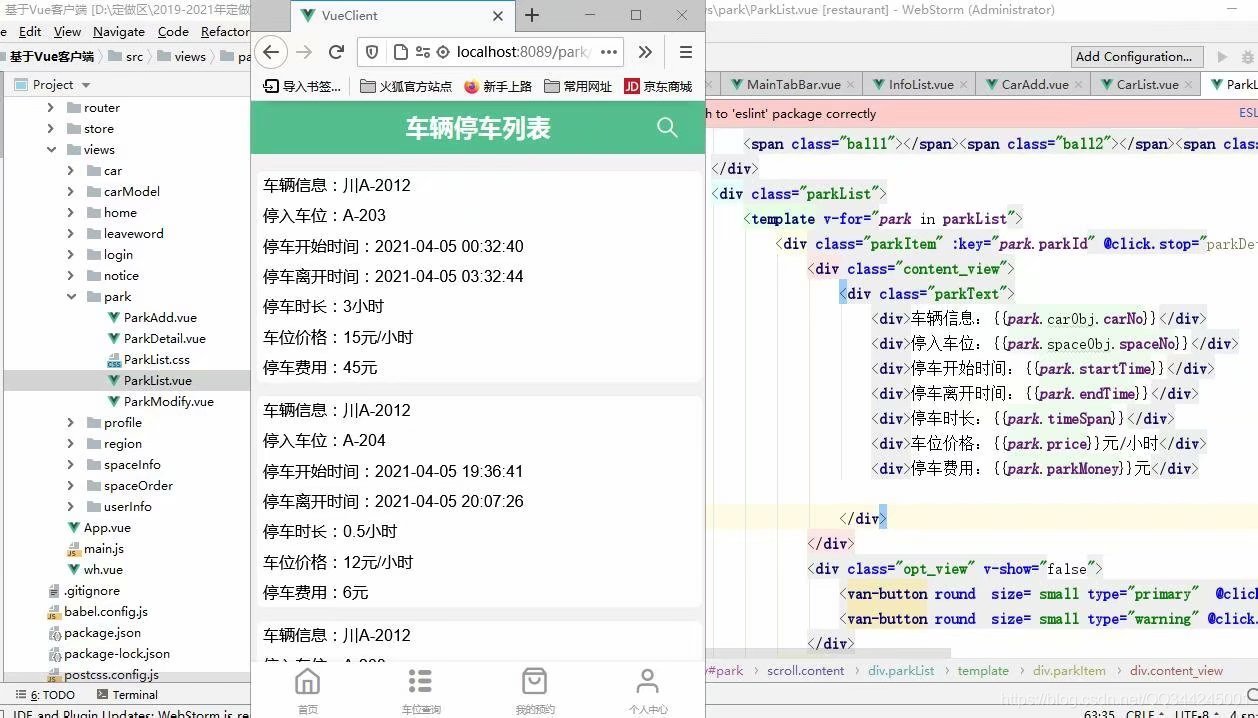Click the .gitignore file
The width and height of the screenshot is (1258, 718).
(83, 590)
